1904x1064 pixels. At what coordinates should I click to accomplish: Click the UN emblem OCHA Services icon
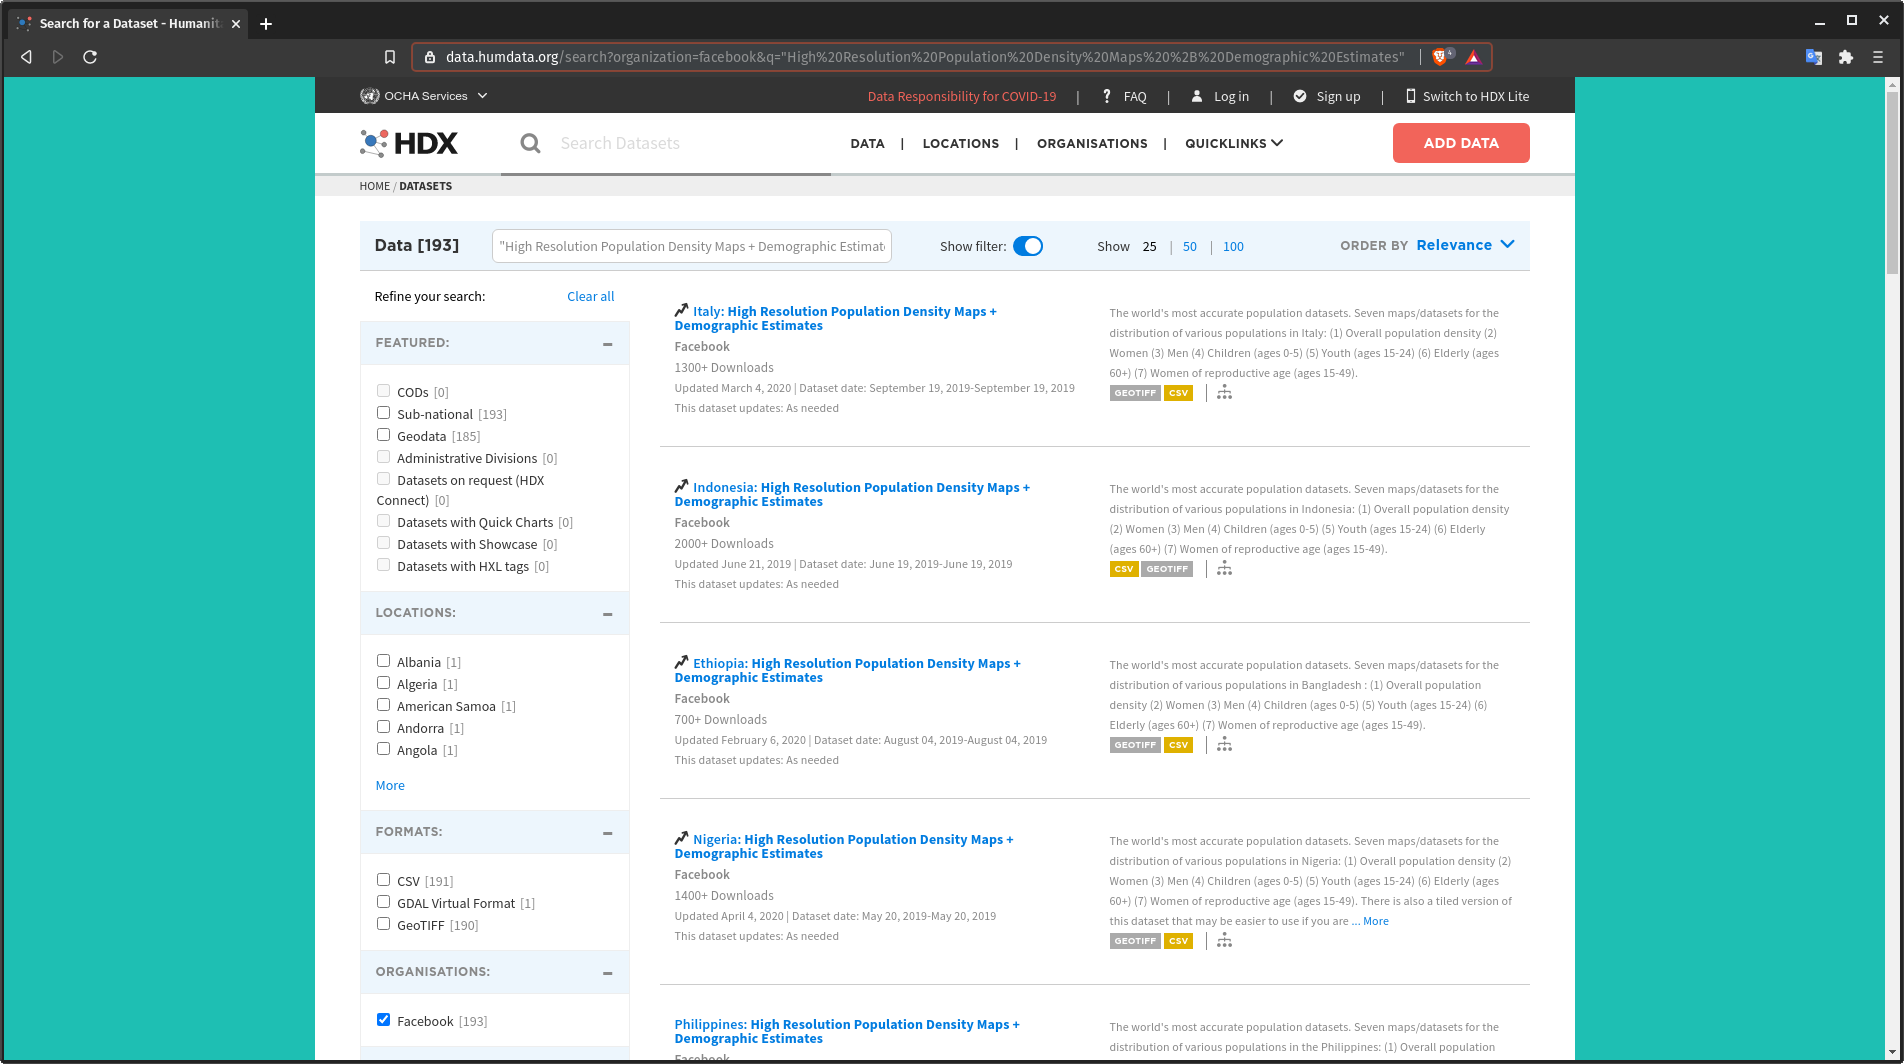click(369, 96)
